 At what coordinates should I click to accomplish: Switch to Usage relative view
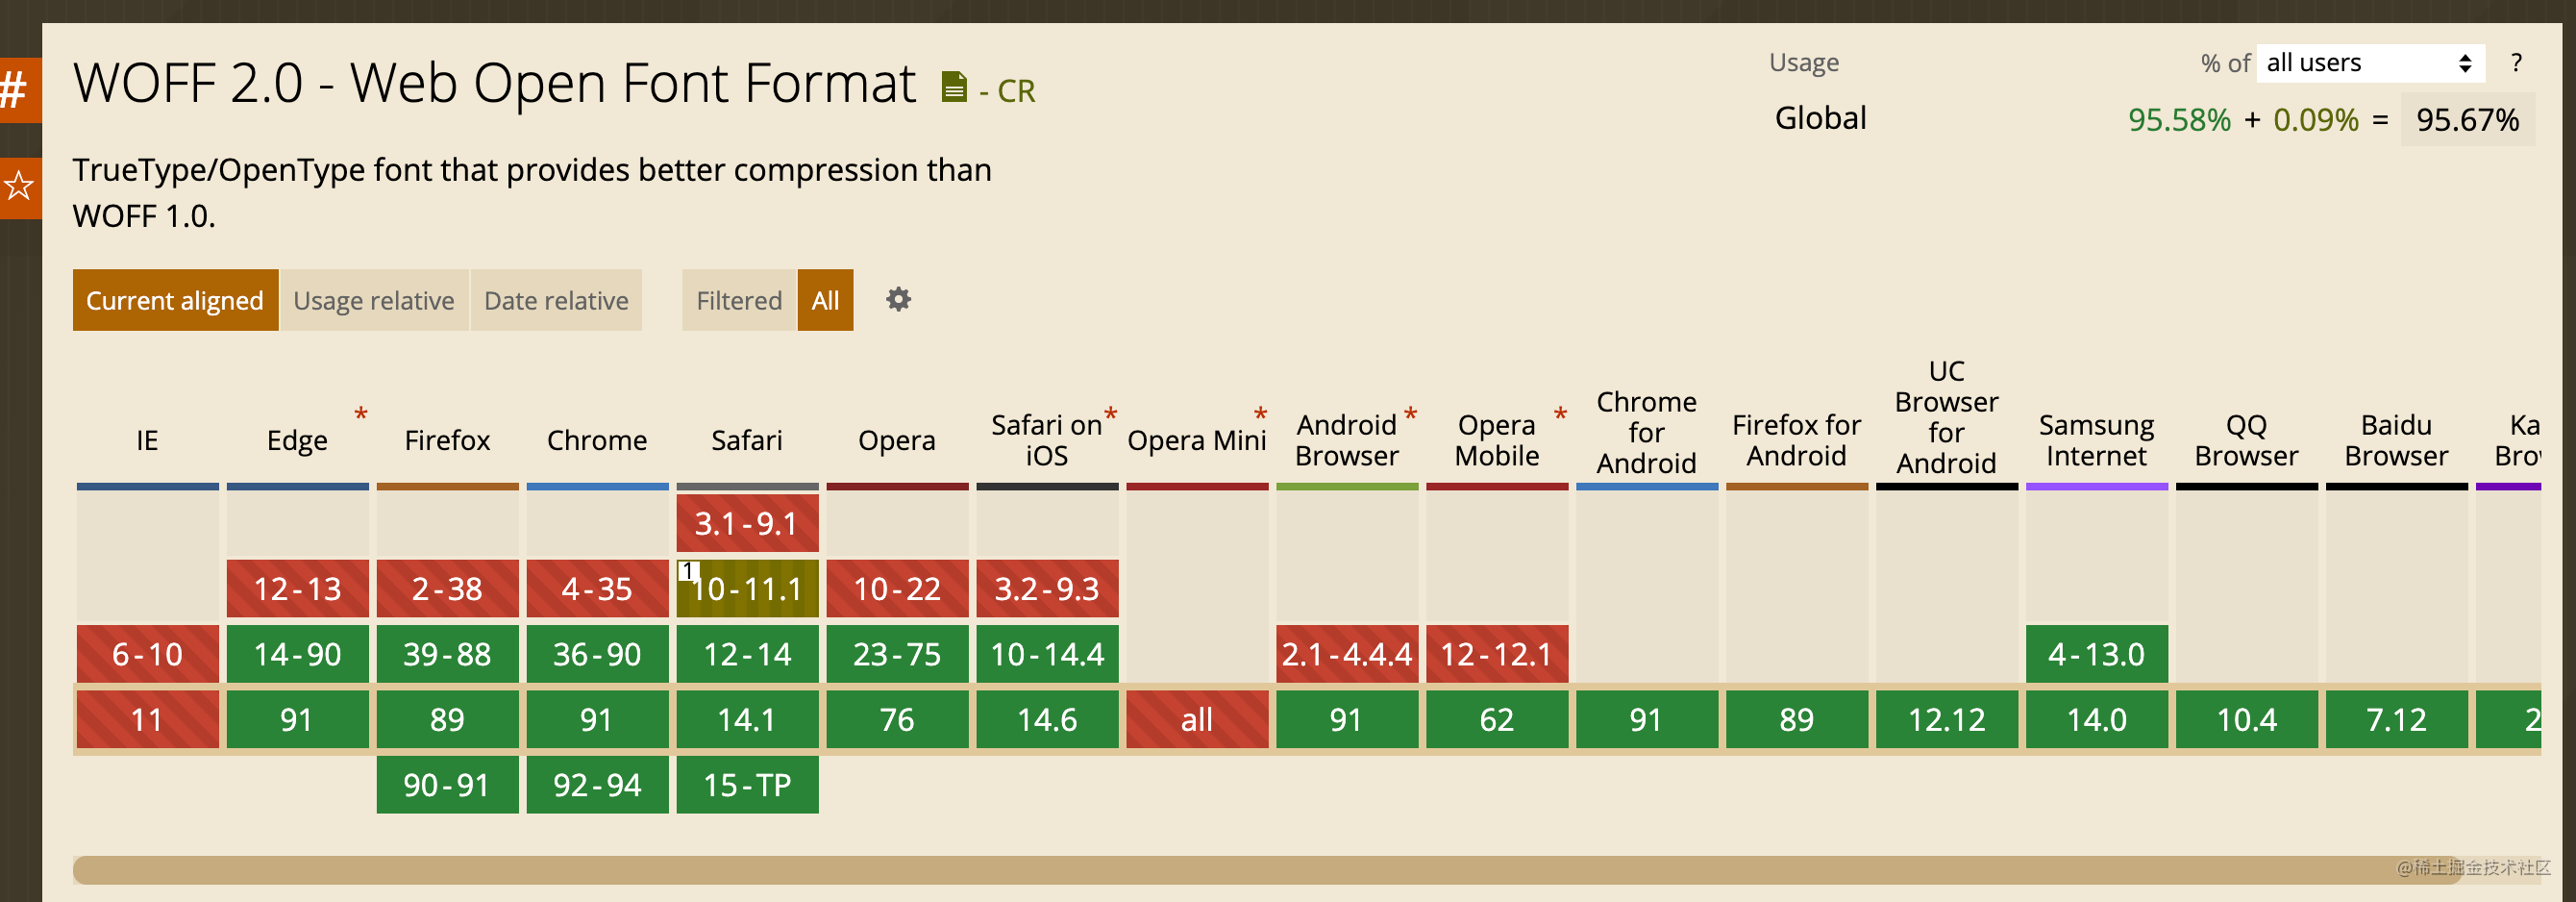[374, 300]
